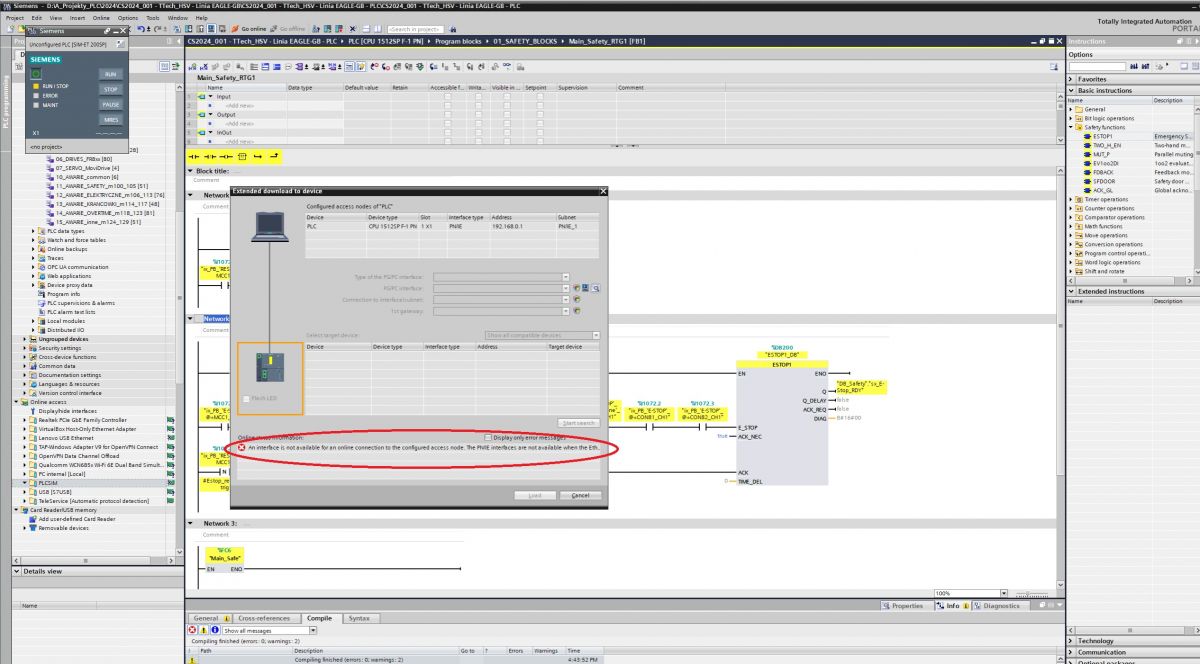Screen dimensions: 1200x664
Task: Click the power LED icon in PLCSIM panel
Action: click(x=36, y=75)
